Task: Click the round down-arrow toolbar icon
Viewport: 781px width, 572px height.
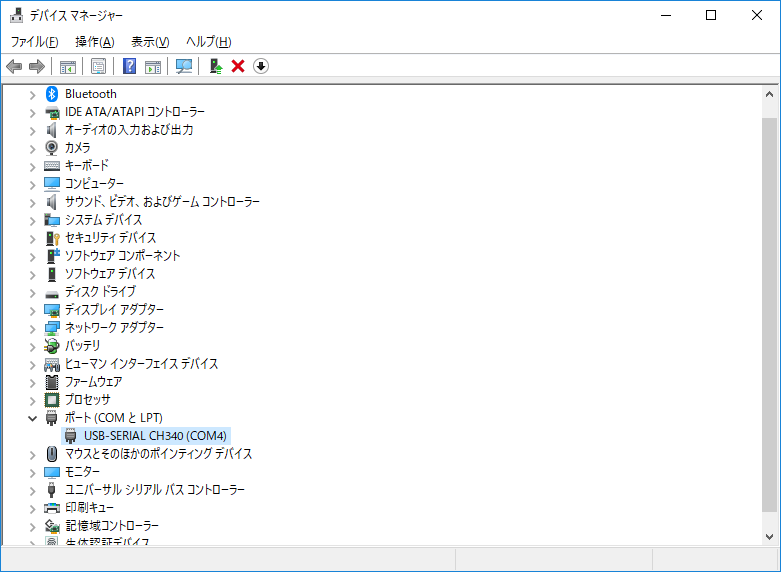Action: [x=261, y=66]
